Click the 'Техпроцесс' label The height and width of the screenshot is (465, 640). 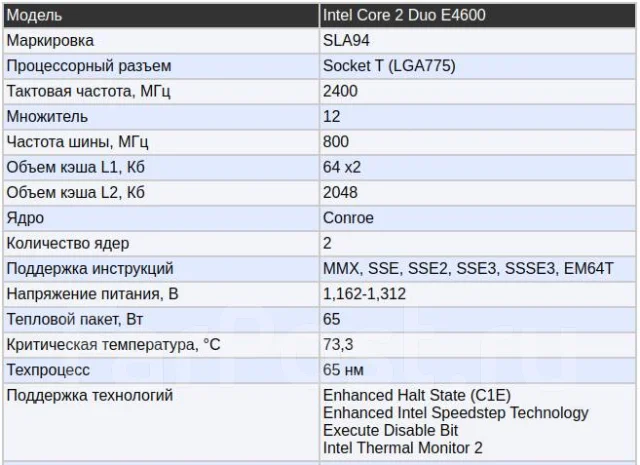coord(48,370)
